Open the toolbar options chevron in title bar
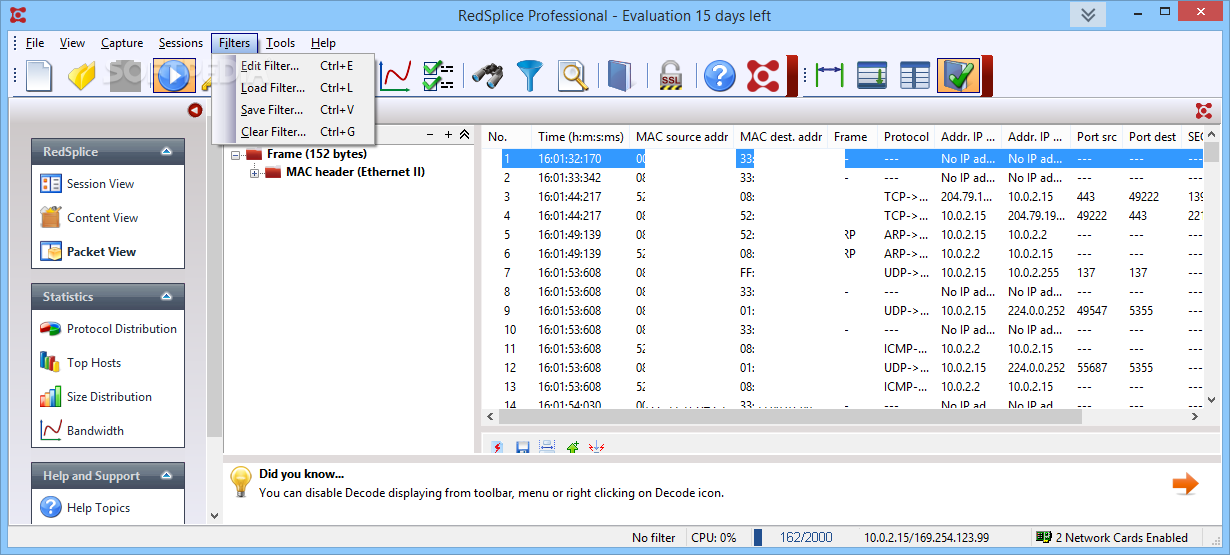The image size is (1230, 555). click(1088, 15)
